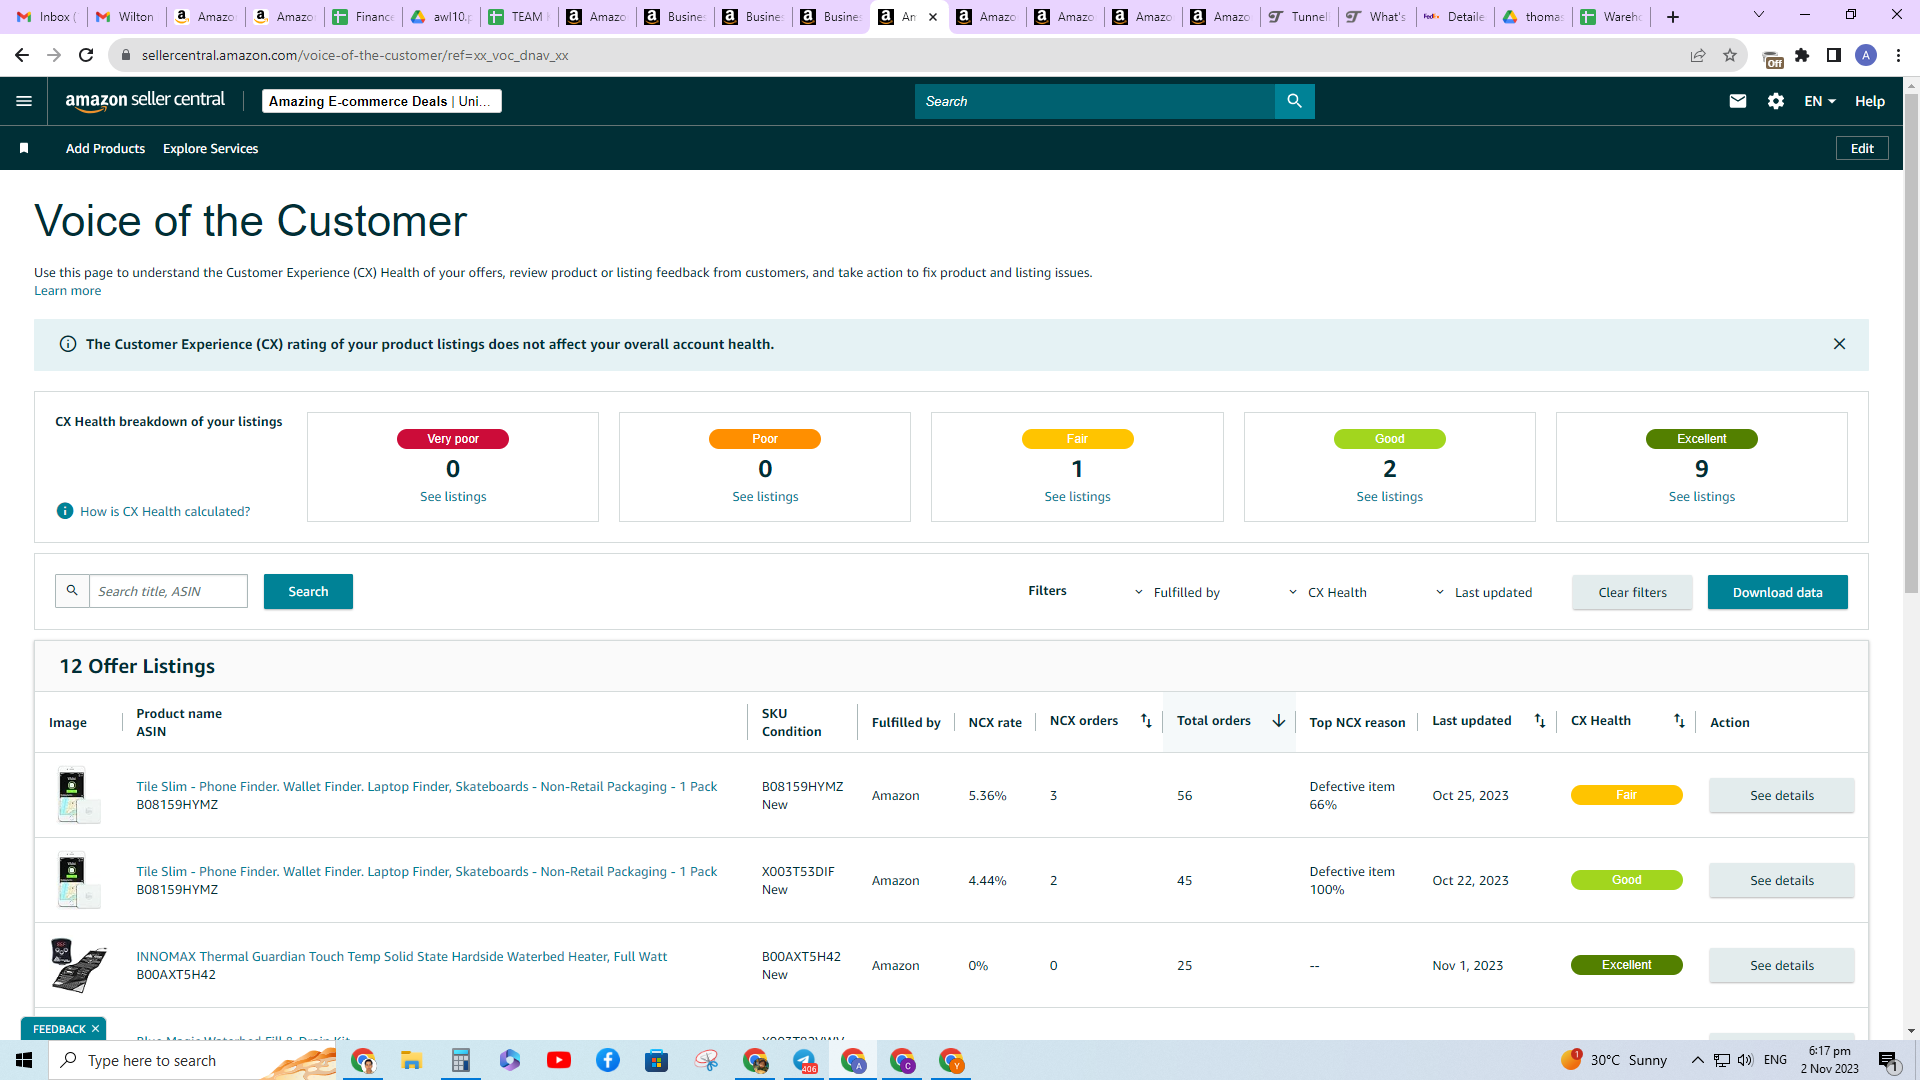Open the hamburger navigation menu
1920x1080 pixels.
coord(24,101)
